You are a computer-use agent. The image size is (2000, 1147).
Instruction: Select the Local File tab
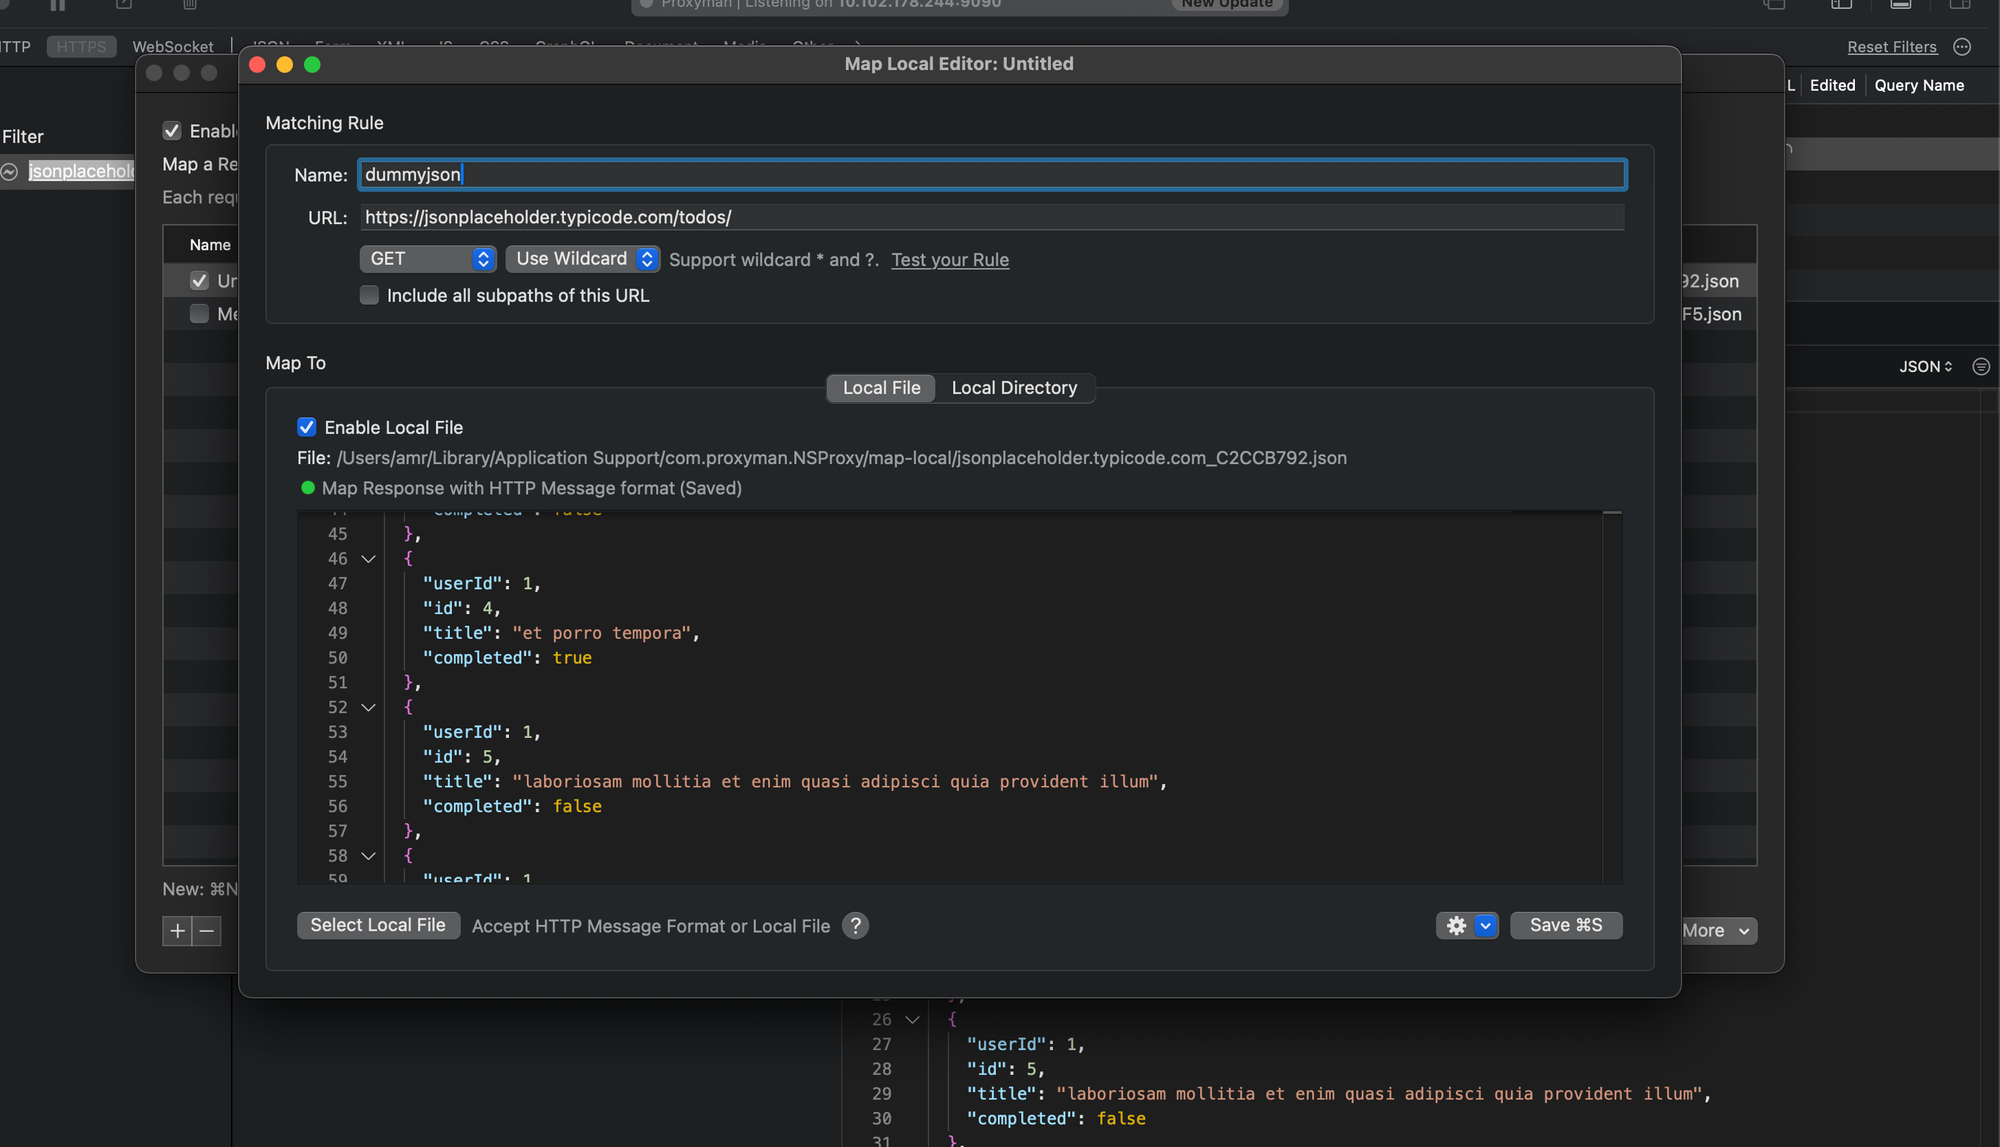click(x=881, y=388)
